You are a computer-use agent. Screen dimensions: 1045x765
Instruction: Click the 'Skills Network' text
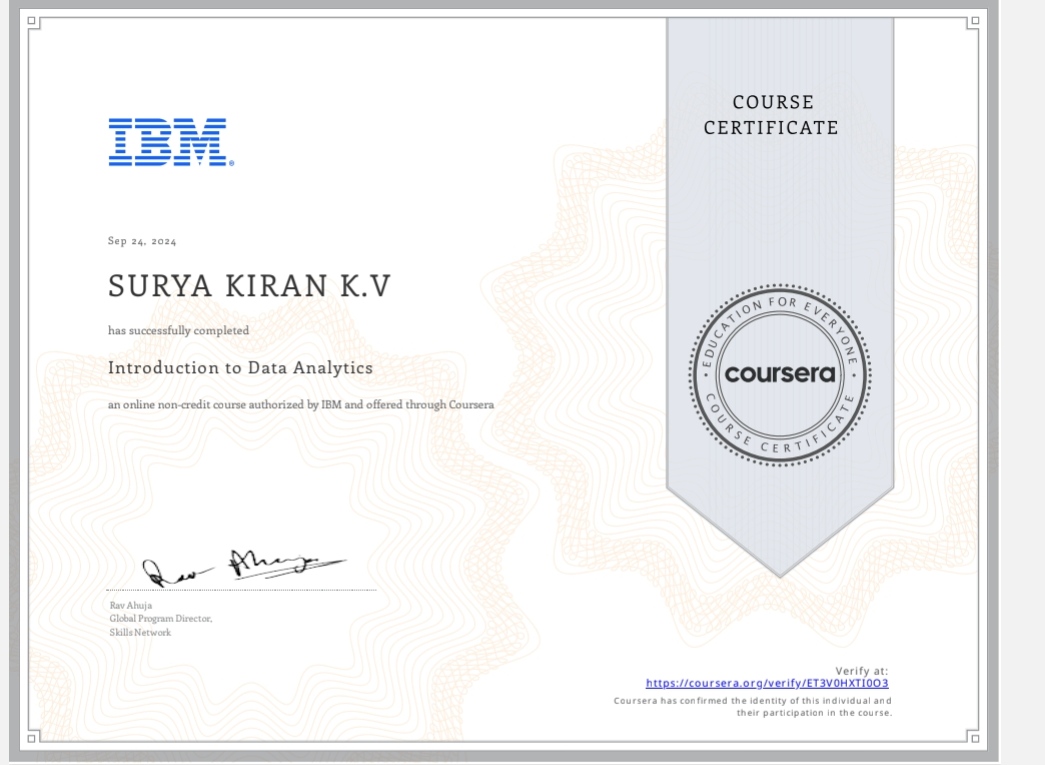point(140,632)
